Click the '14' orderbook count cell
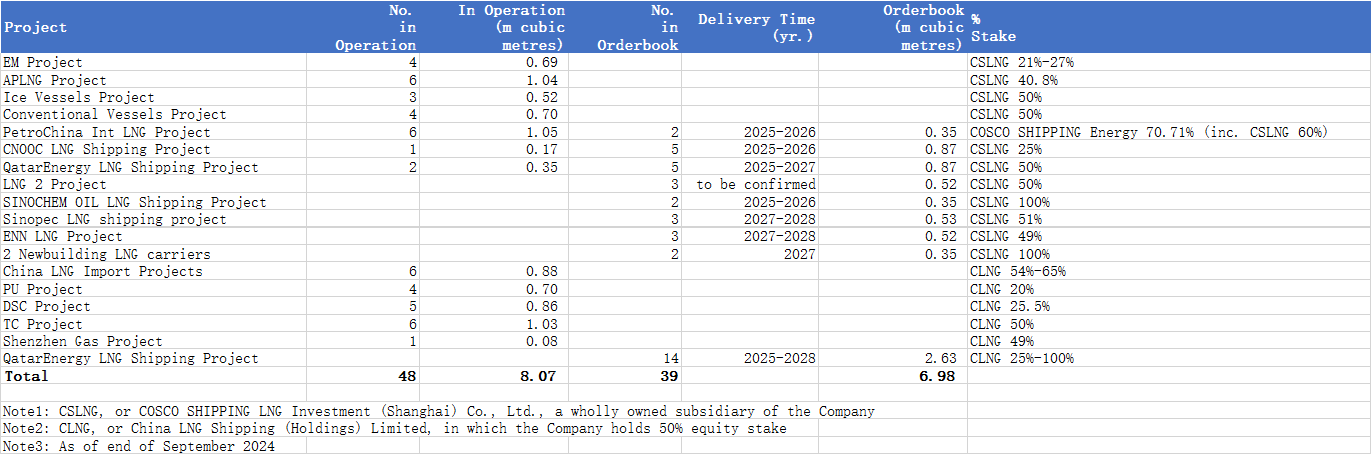The height and width of the screenshot is (455, 1372). (624, 358)
